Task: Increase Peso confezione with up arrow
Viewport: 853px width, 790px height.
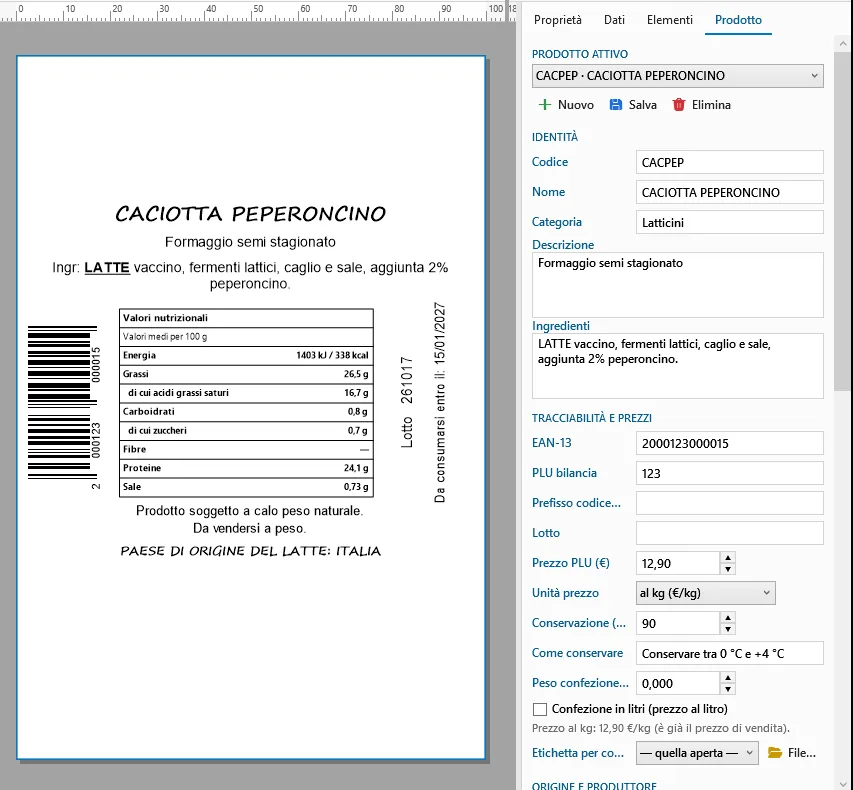Action: 727,677
